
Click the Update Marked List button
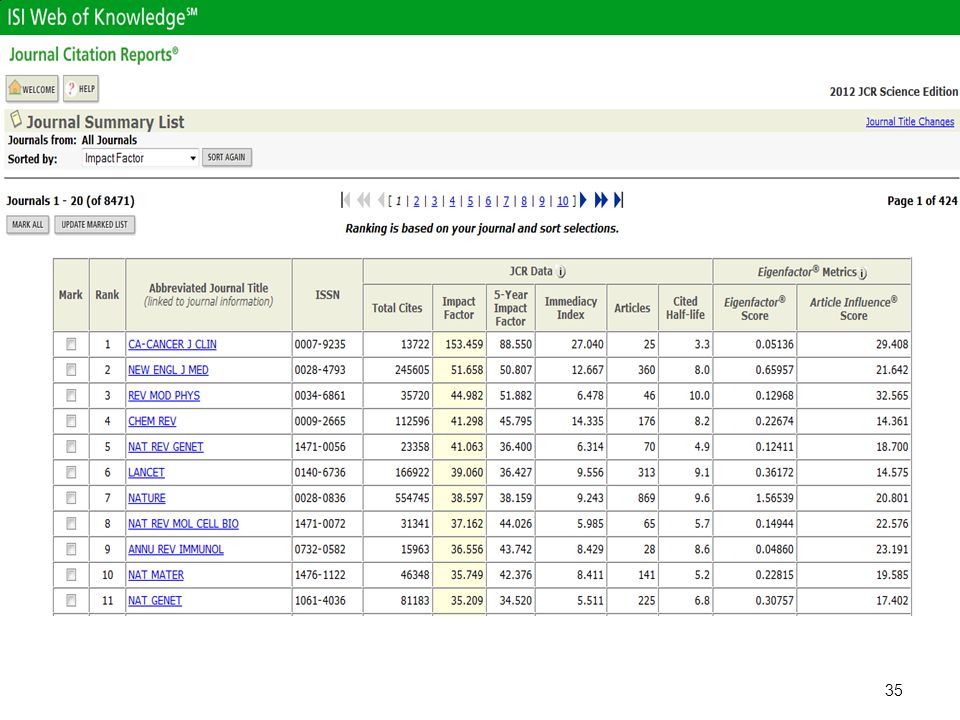point(94,225)
